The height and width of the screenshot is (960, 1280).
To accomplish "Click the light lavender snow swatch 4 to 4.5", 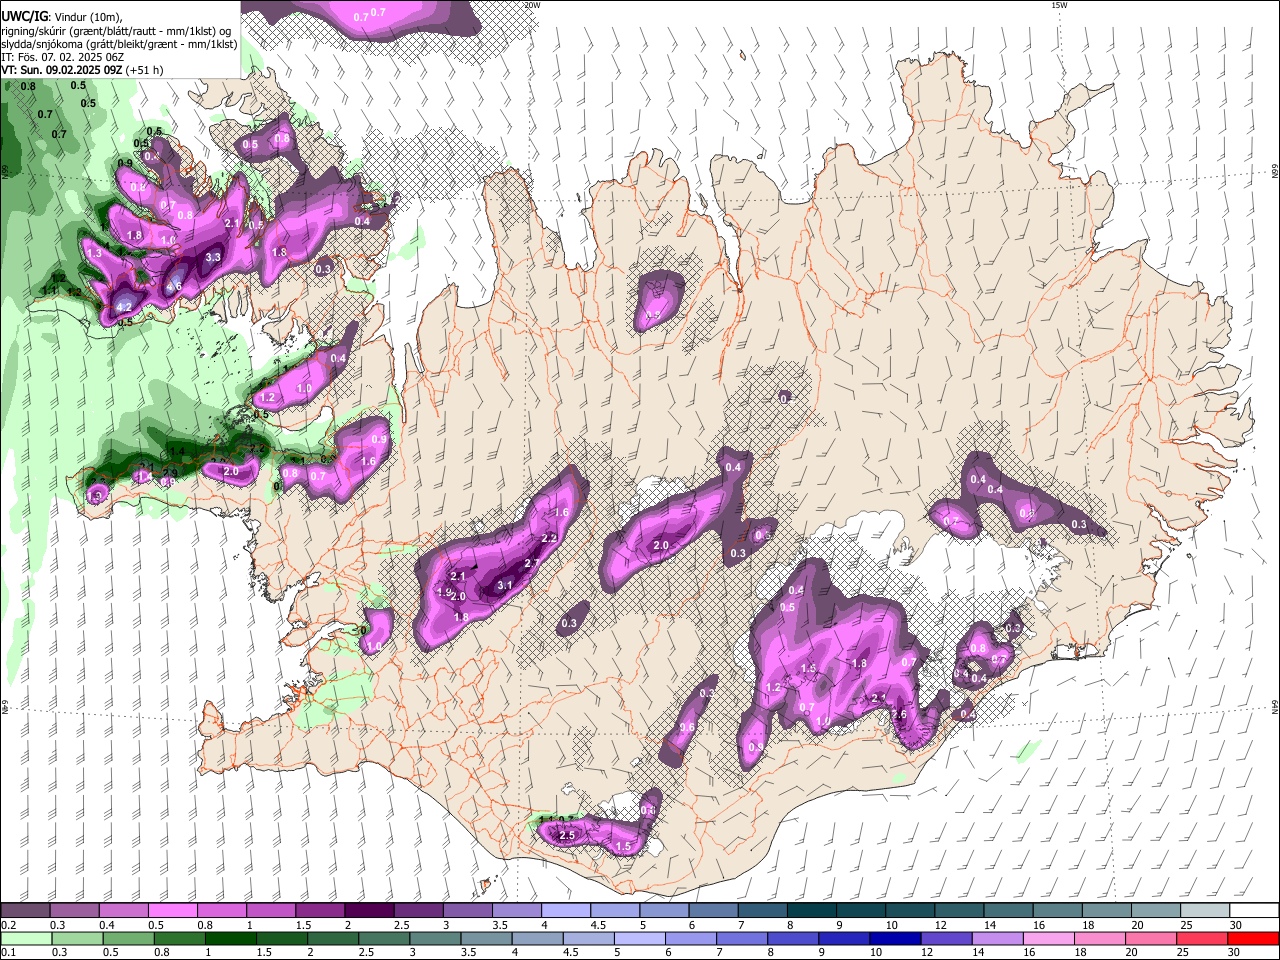I will (x=564, y=911).
